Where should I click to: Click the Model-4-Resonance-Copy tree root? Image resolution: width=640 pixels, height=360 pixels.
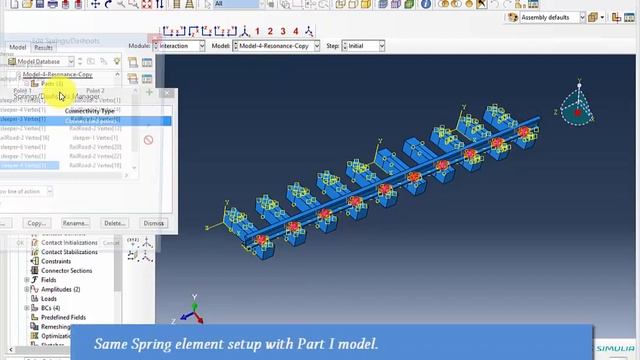point(58,74)
